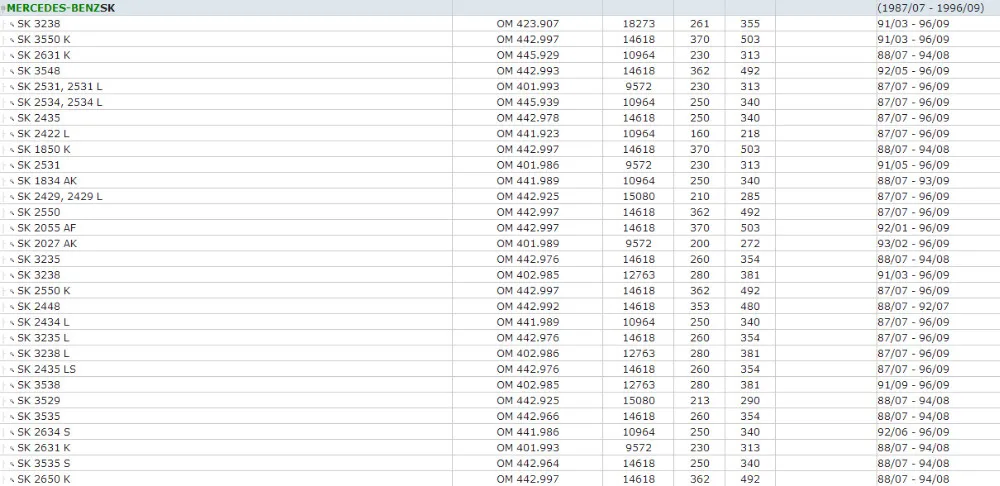Open the SK 3235 model entry
The height and width of the screenshot is (486, 1000).
39,260
